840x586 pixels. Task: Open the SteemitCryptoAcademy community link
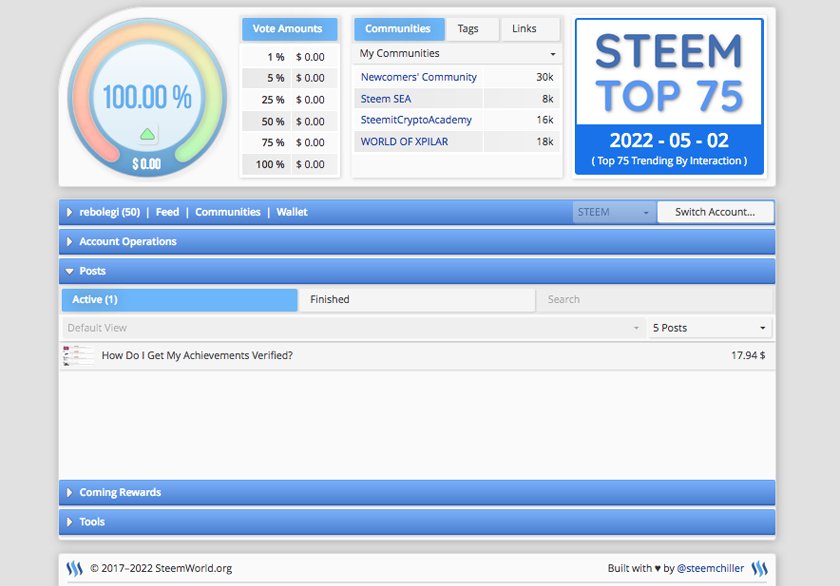tap(416, 120)
